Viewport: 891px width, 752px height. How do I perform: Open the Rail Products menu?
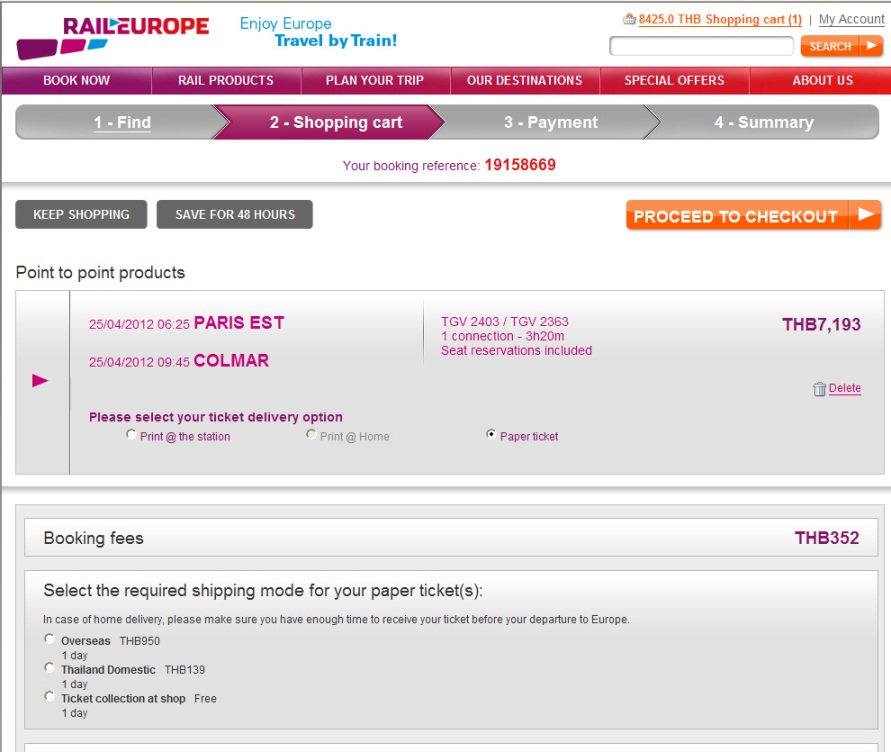[226, 80]
